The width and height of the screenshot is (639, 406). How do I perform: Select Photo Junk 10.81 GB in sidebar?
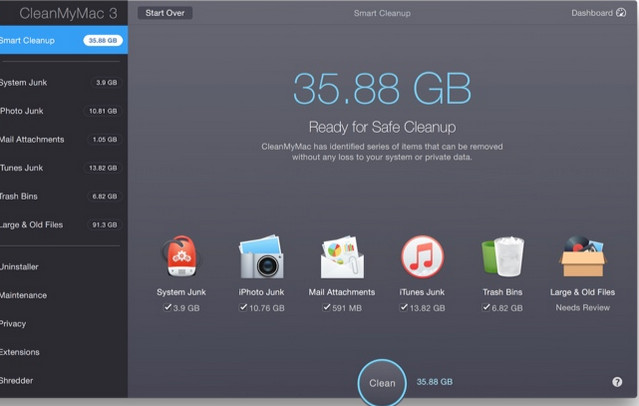[x=60, y=111]
